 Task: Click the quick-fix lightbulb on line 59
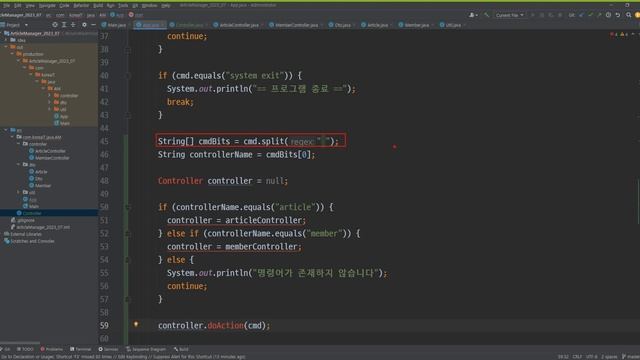136,324
